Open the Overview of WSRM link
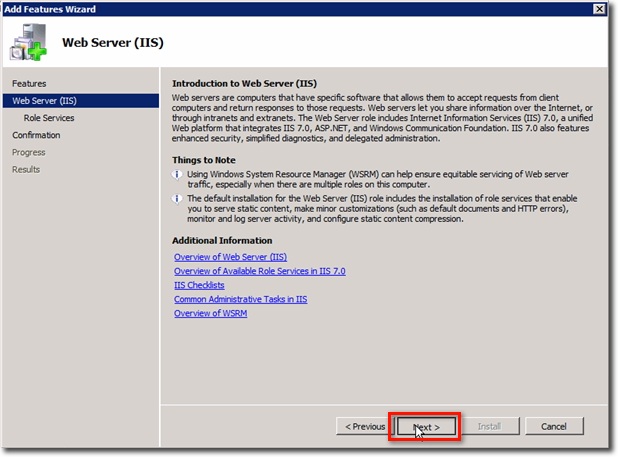The image size is (619, 458). click(x=210, y=313)
